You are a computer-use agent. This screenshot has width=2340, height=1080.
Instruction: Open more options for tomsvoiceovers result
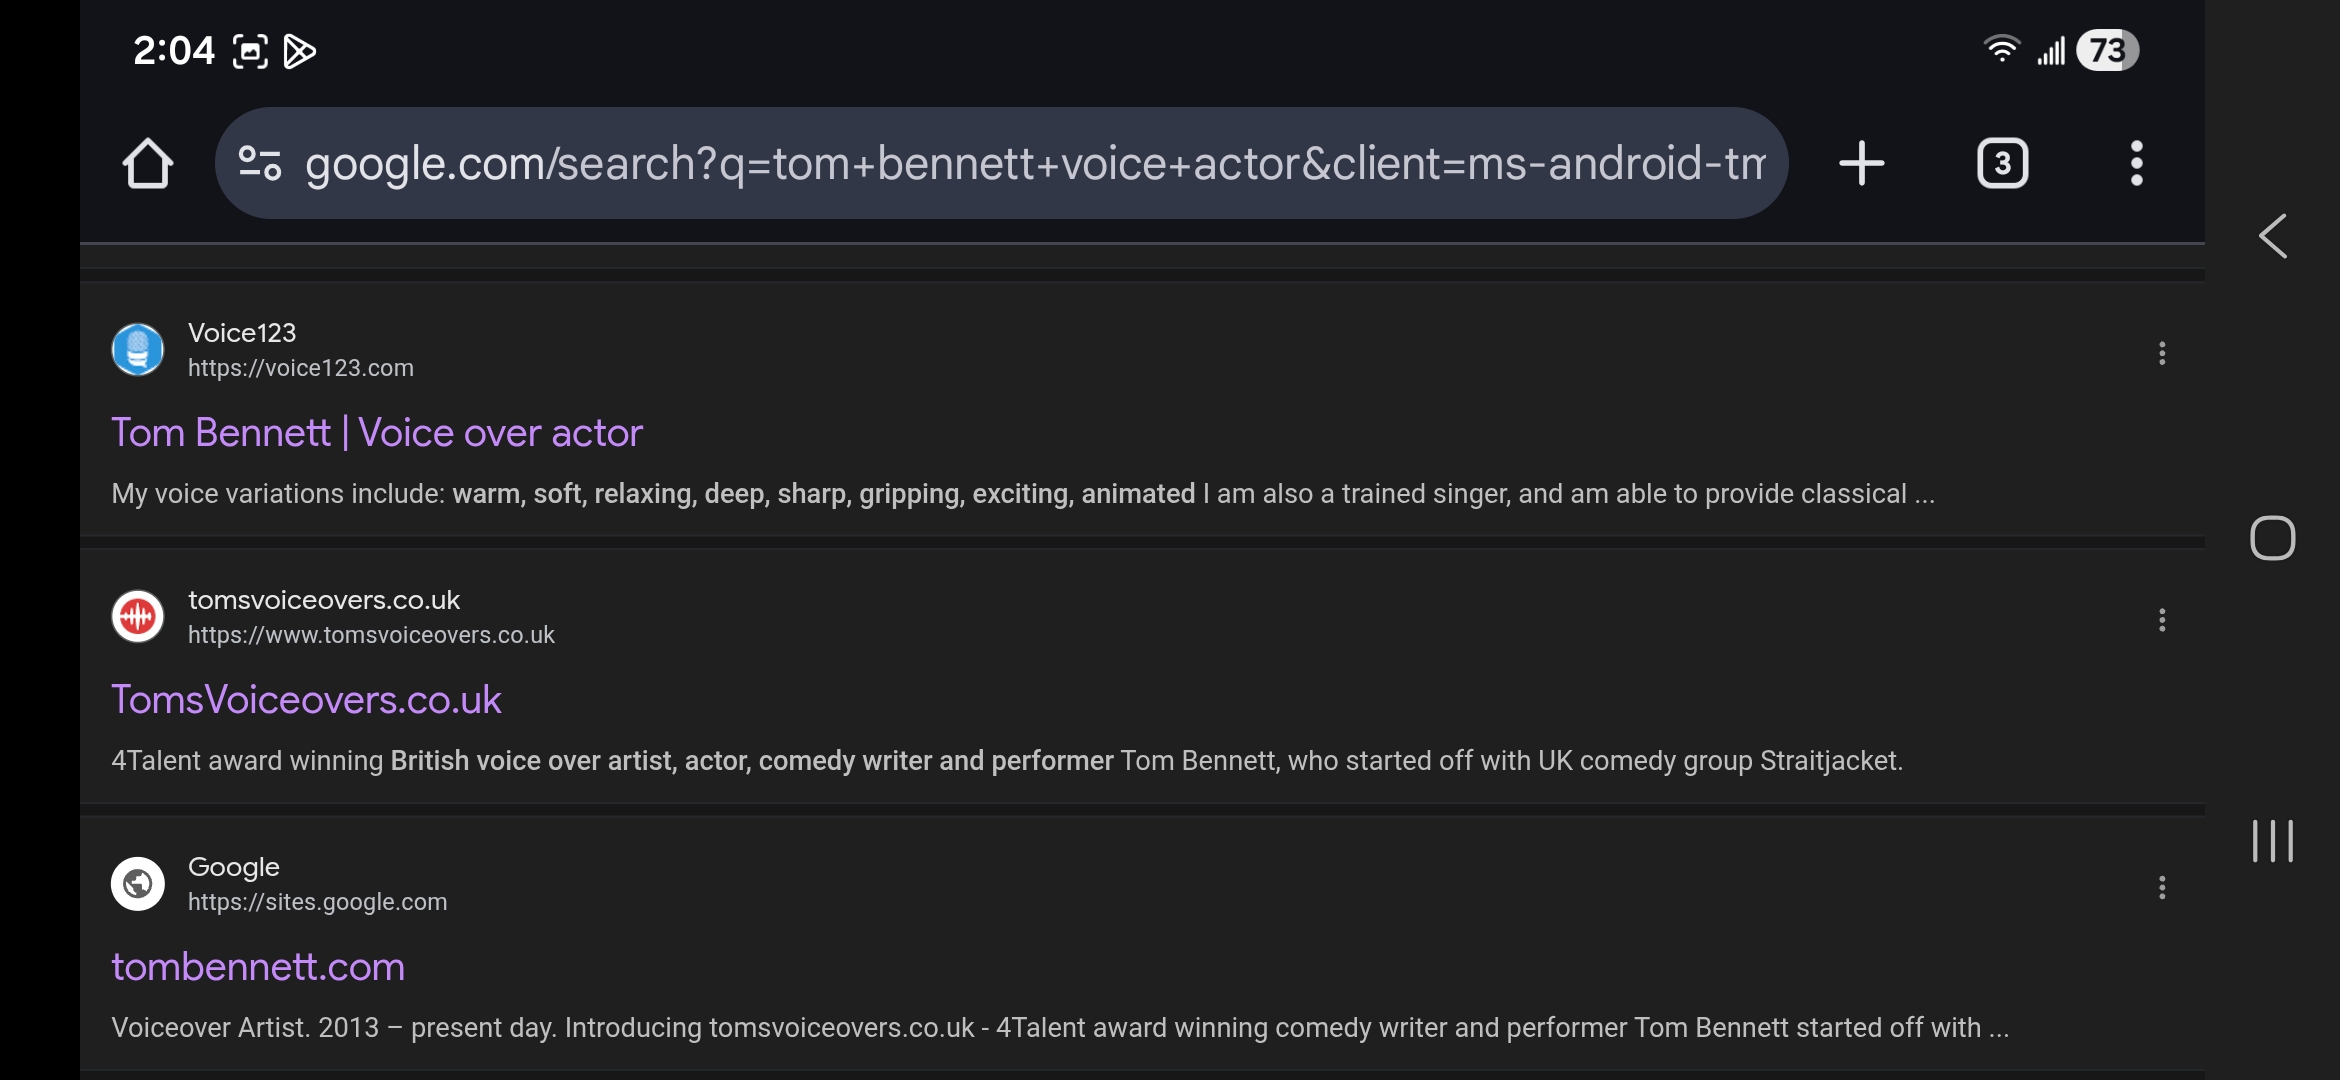[x=2162, y=620]
